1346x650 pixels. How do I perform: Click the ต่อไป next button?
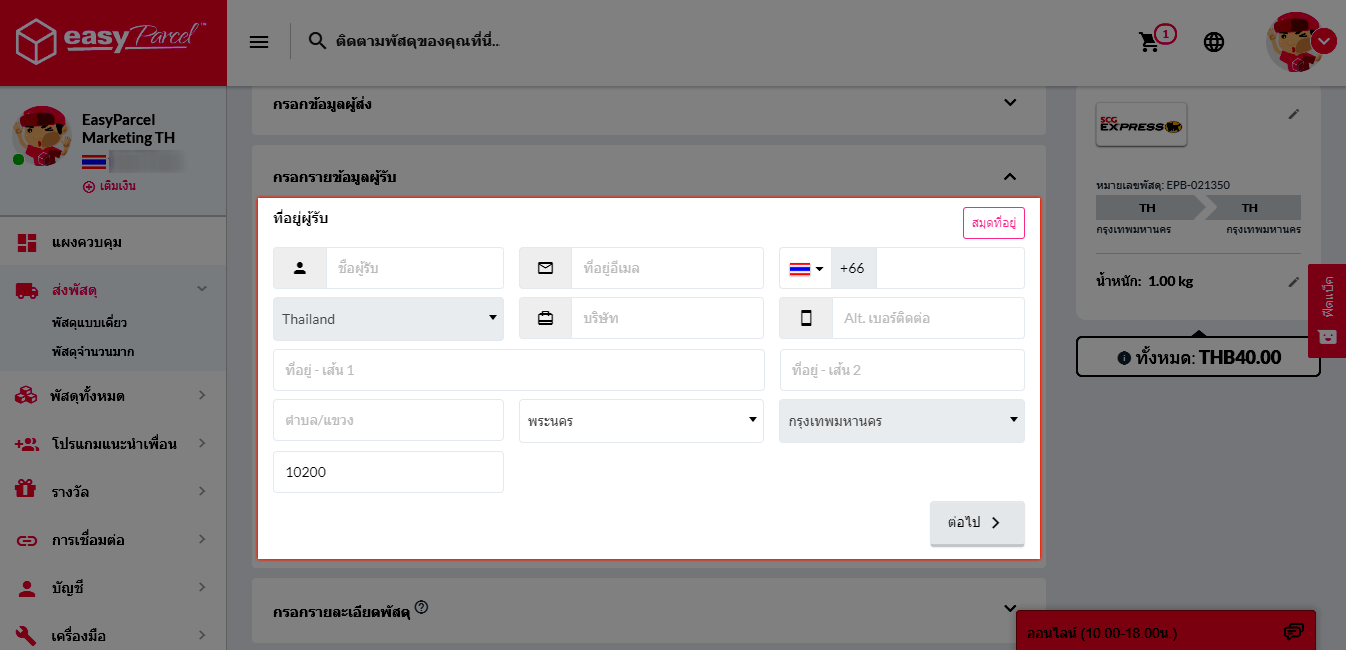click(977, 523)
